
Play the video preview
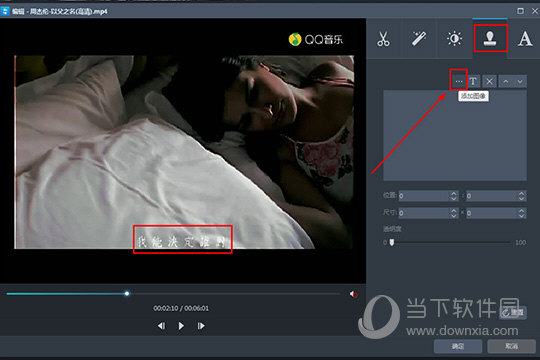[x=181, y=326]
